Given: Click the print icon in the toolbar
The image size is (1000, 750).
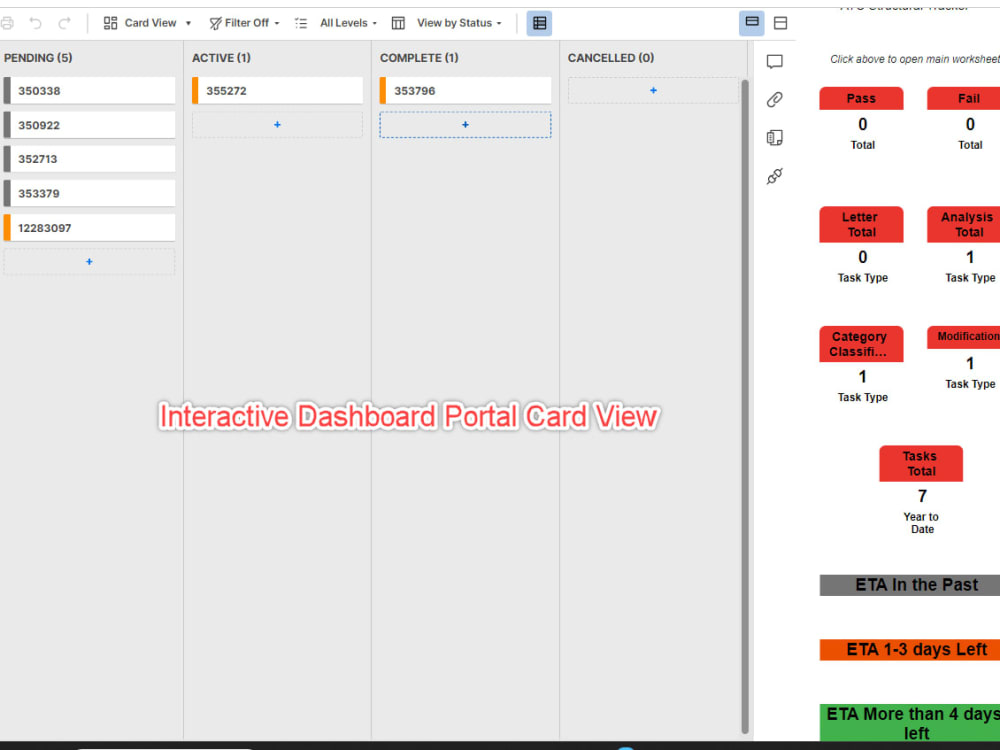Looking at the screenshot, I should tap(10, 22).
